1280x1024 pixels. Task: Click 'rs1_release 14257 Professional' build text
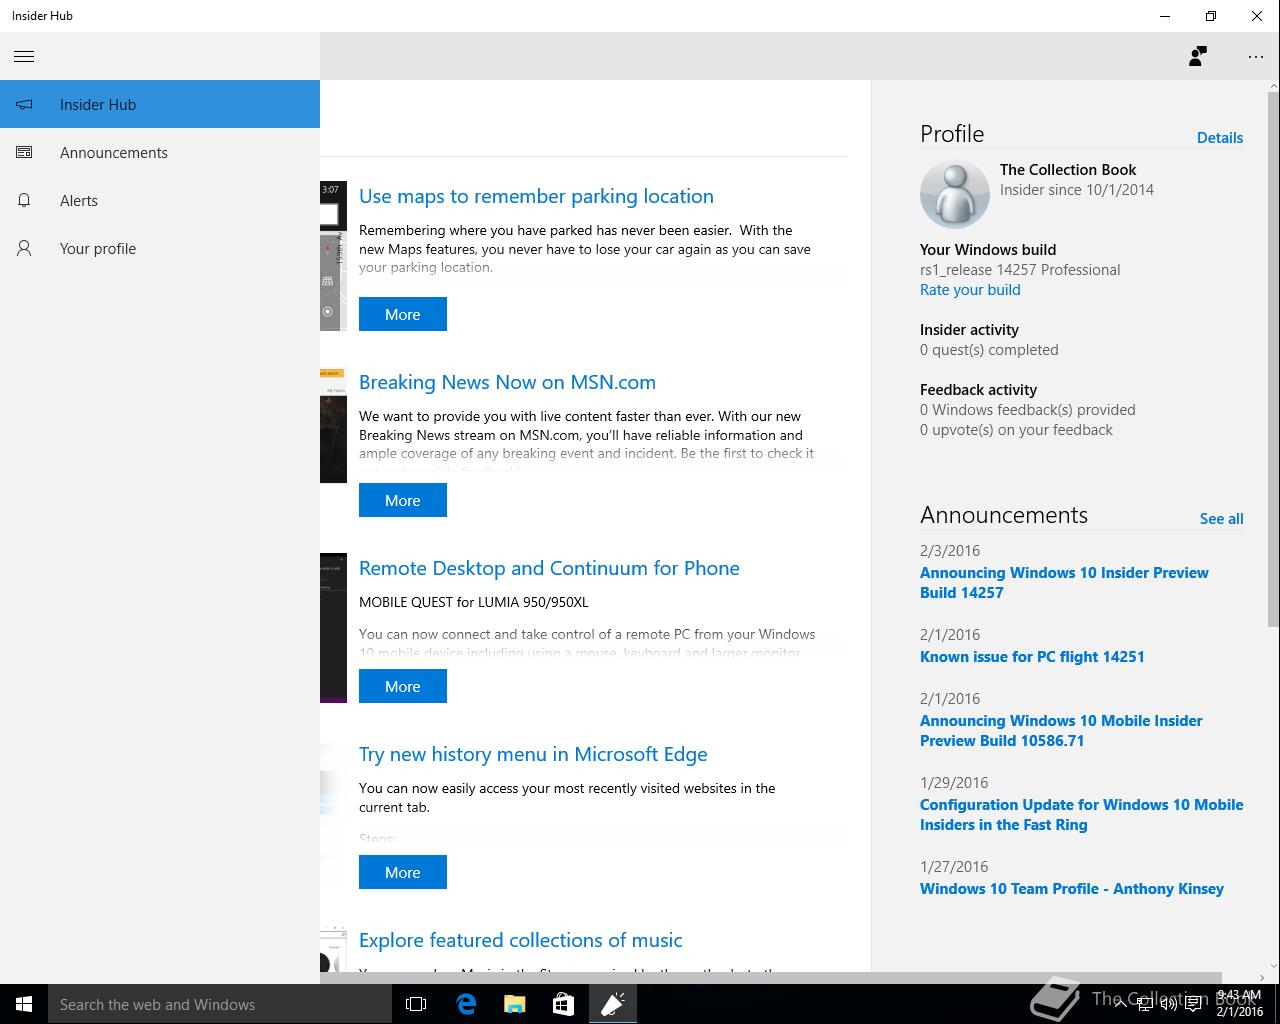[x=1020, y=270]
